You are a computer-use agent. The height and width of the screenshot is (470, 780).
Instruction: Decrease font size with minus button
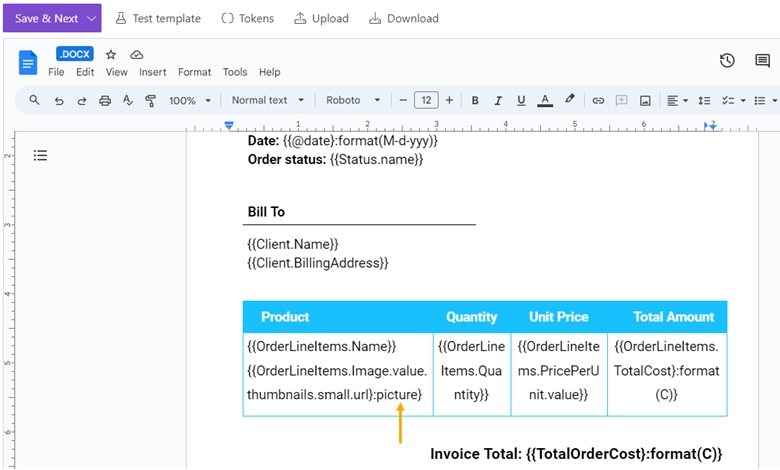coord(403,100)
